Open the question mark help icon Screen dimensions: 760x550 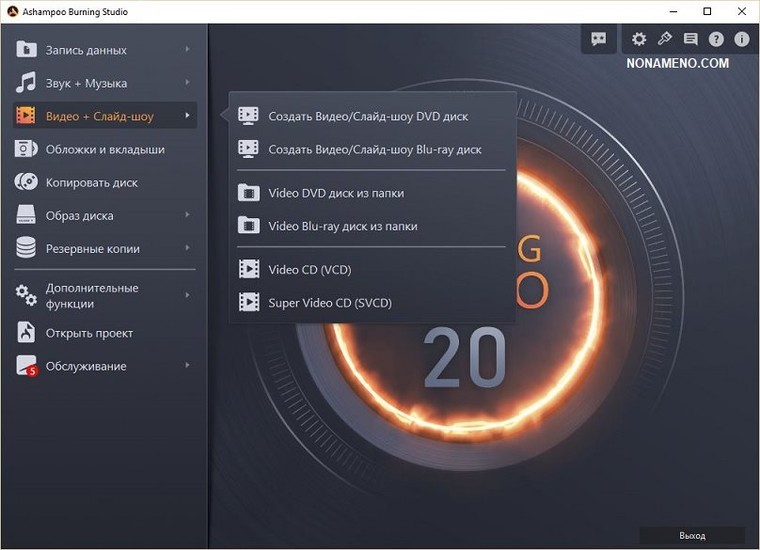tap(716, 39)
